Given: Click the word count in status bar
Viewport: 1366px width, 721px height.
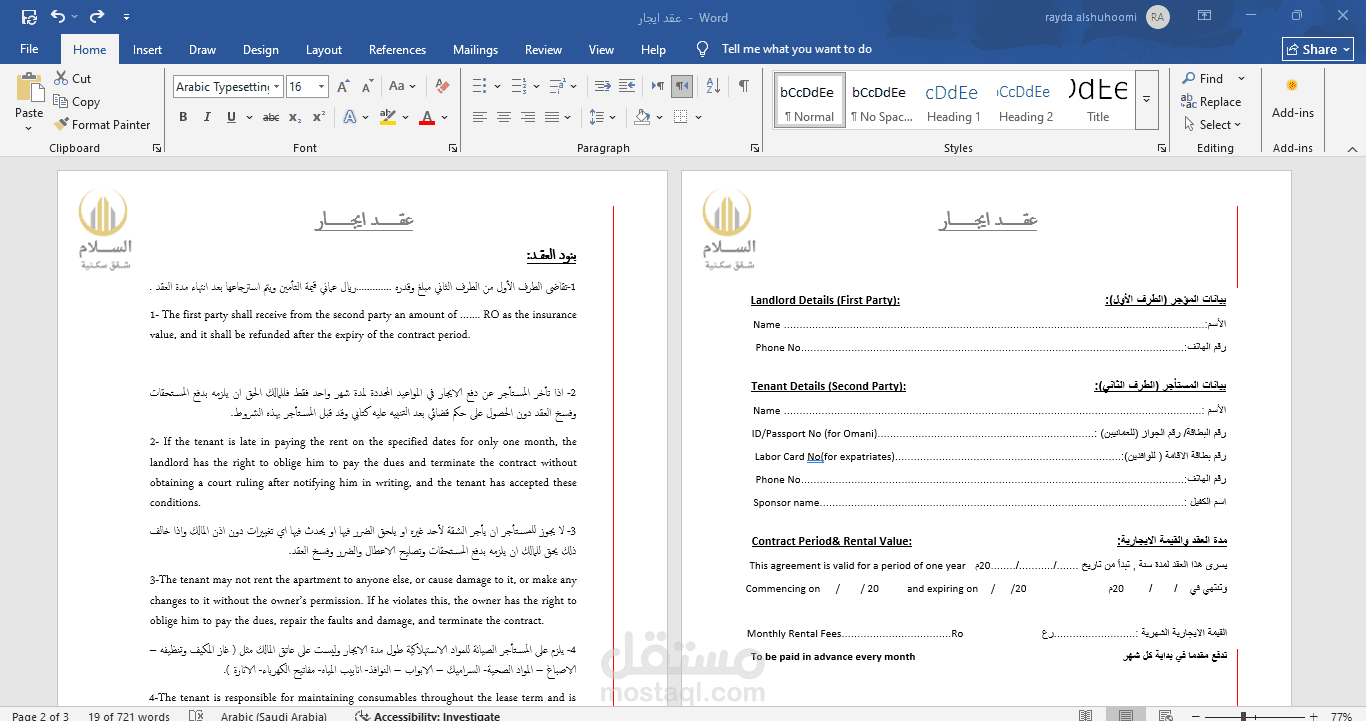Looking at the screenshot, I should (129, 716).
